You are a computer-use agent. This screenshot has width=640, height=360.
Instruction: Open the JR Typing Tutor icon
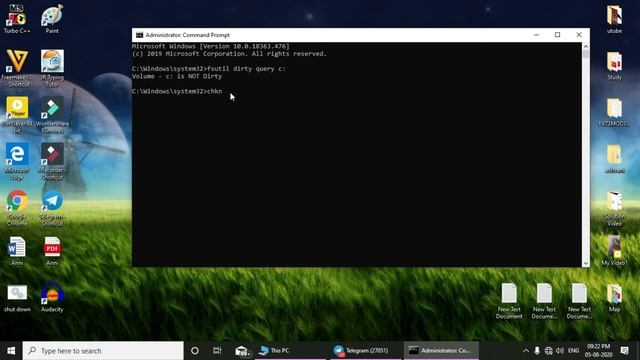click(52, 68)
